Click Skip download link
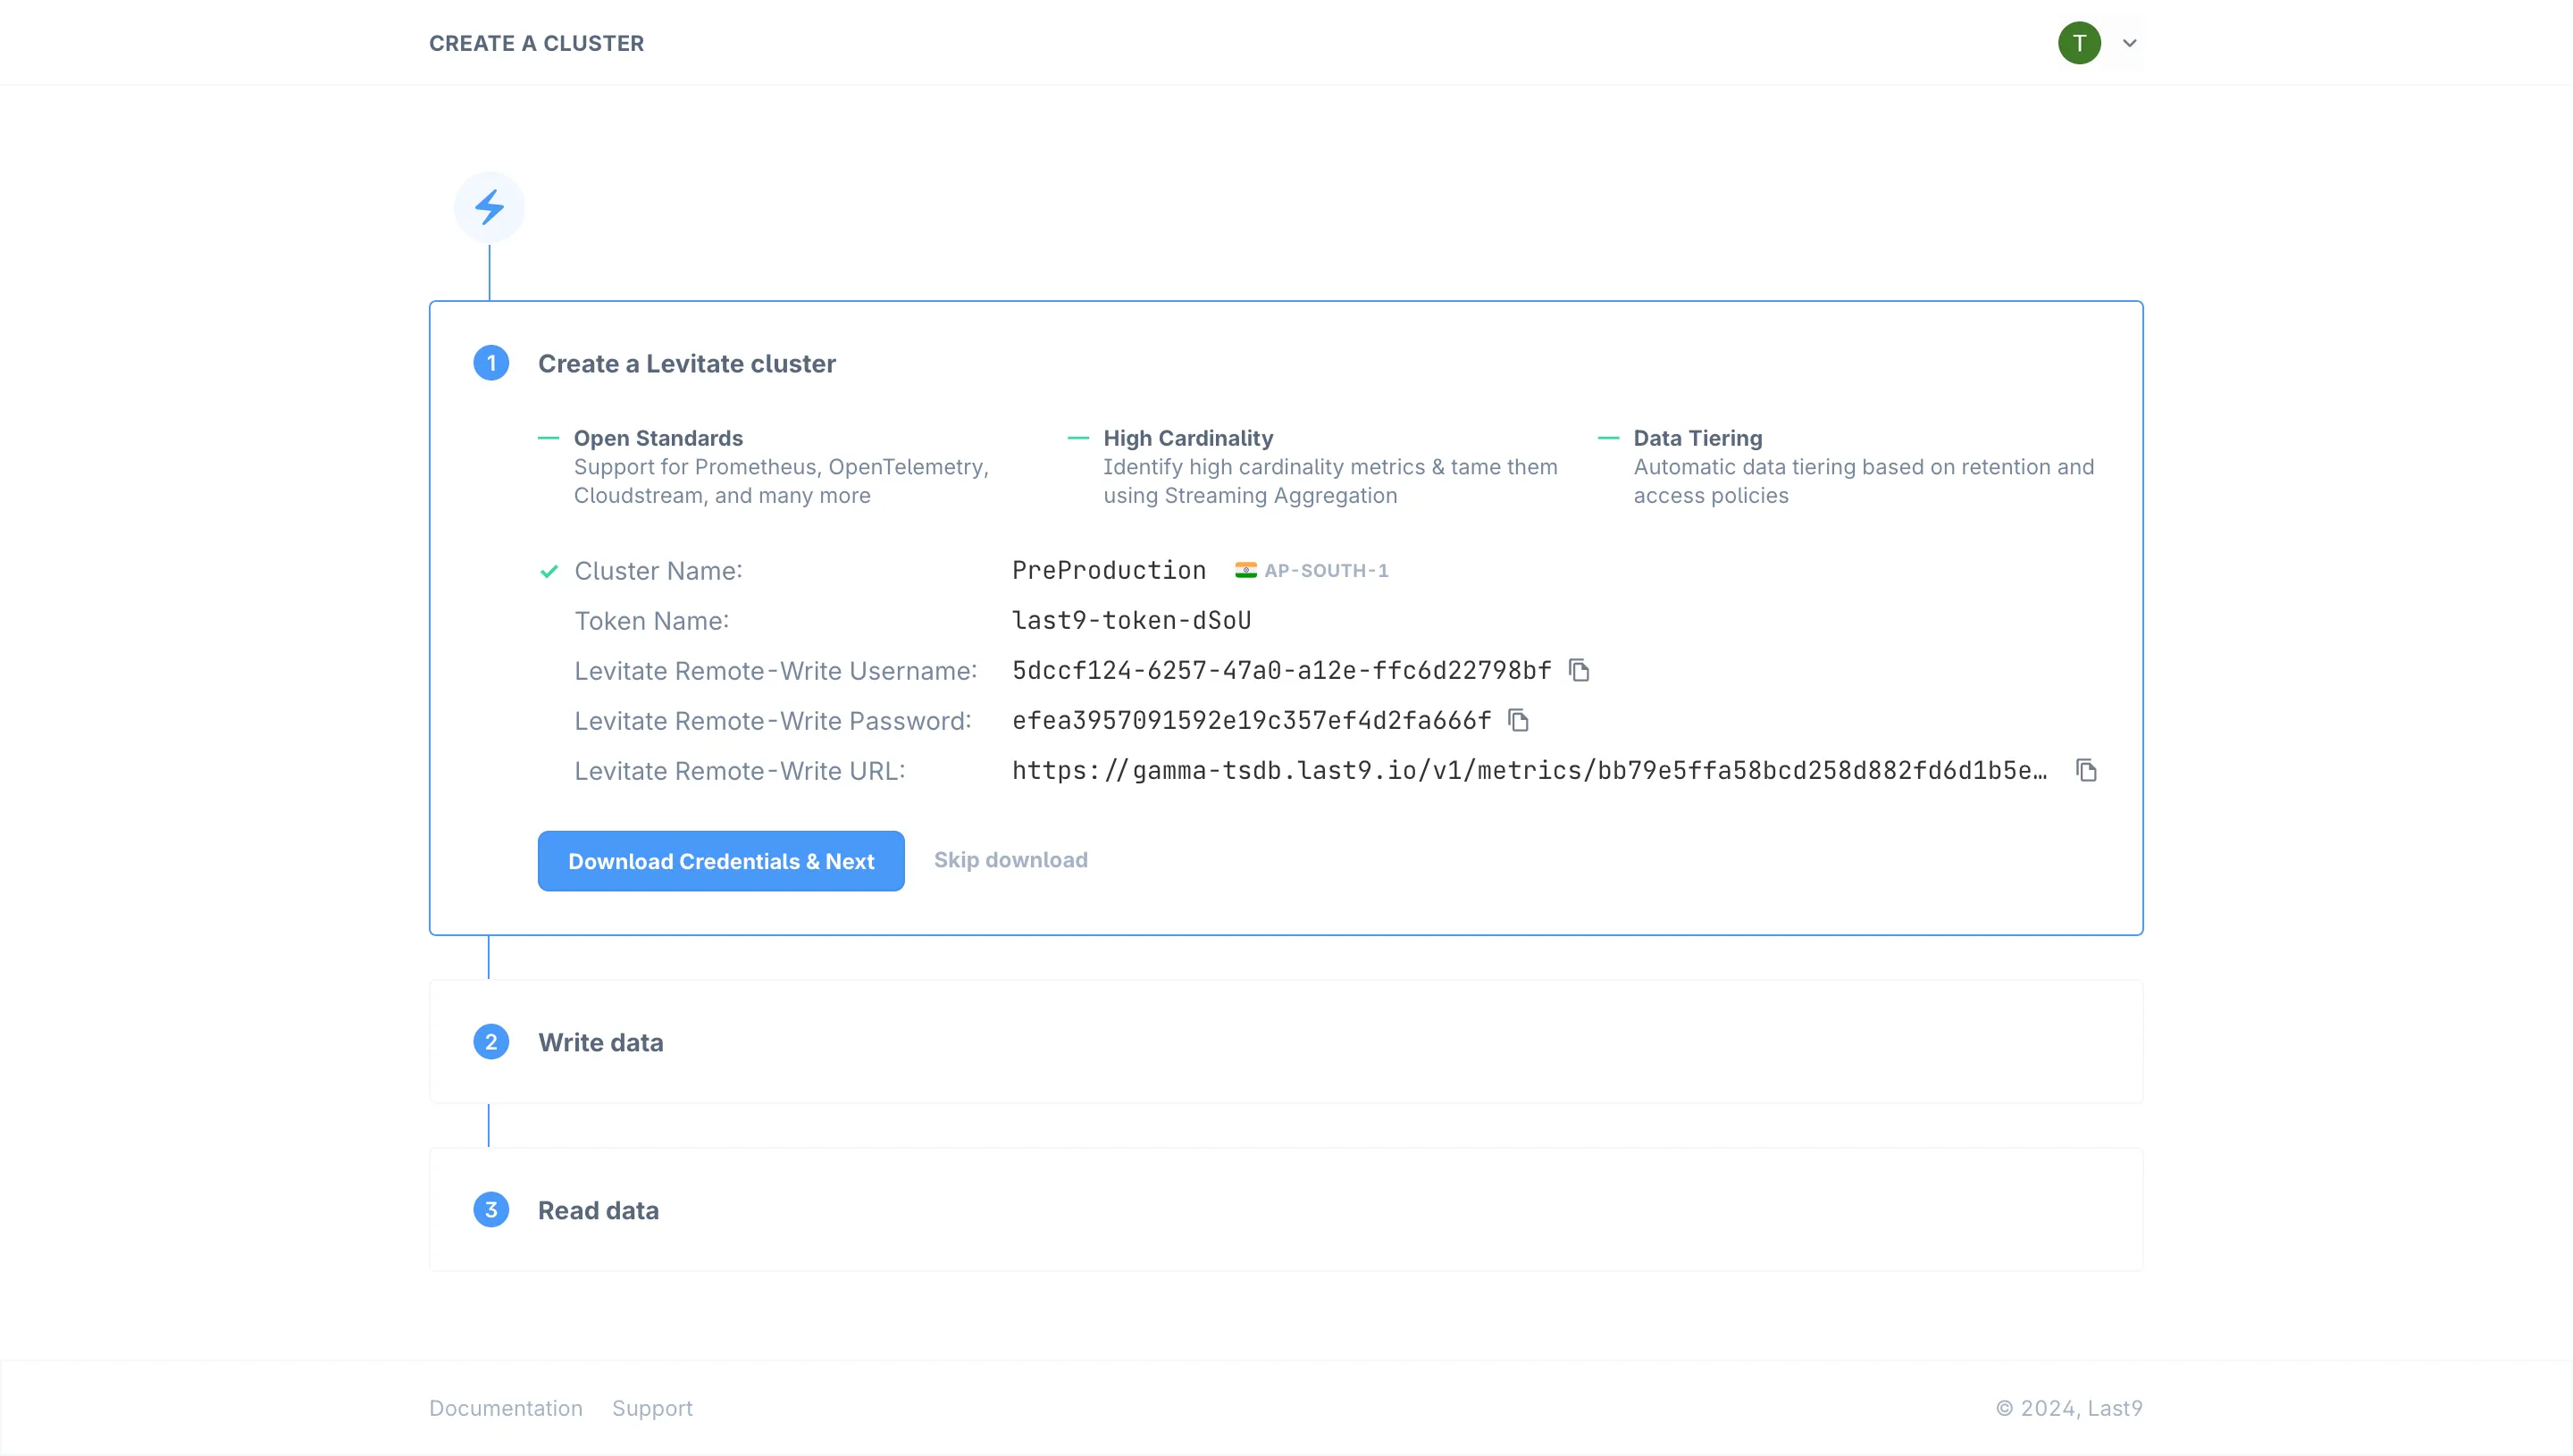Image resolution: width=2573 pixels, height=1456 pixels. [1010, 860]
